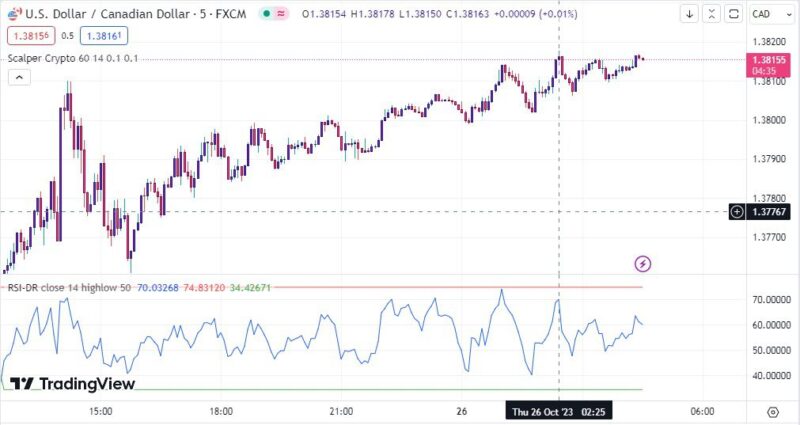Click the red RSI value 74.83120
Viewport: 800px width, 425px height.
[x=204, y=288]
